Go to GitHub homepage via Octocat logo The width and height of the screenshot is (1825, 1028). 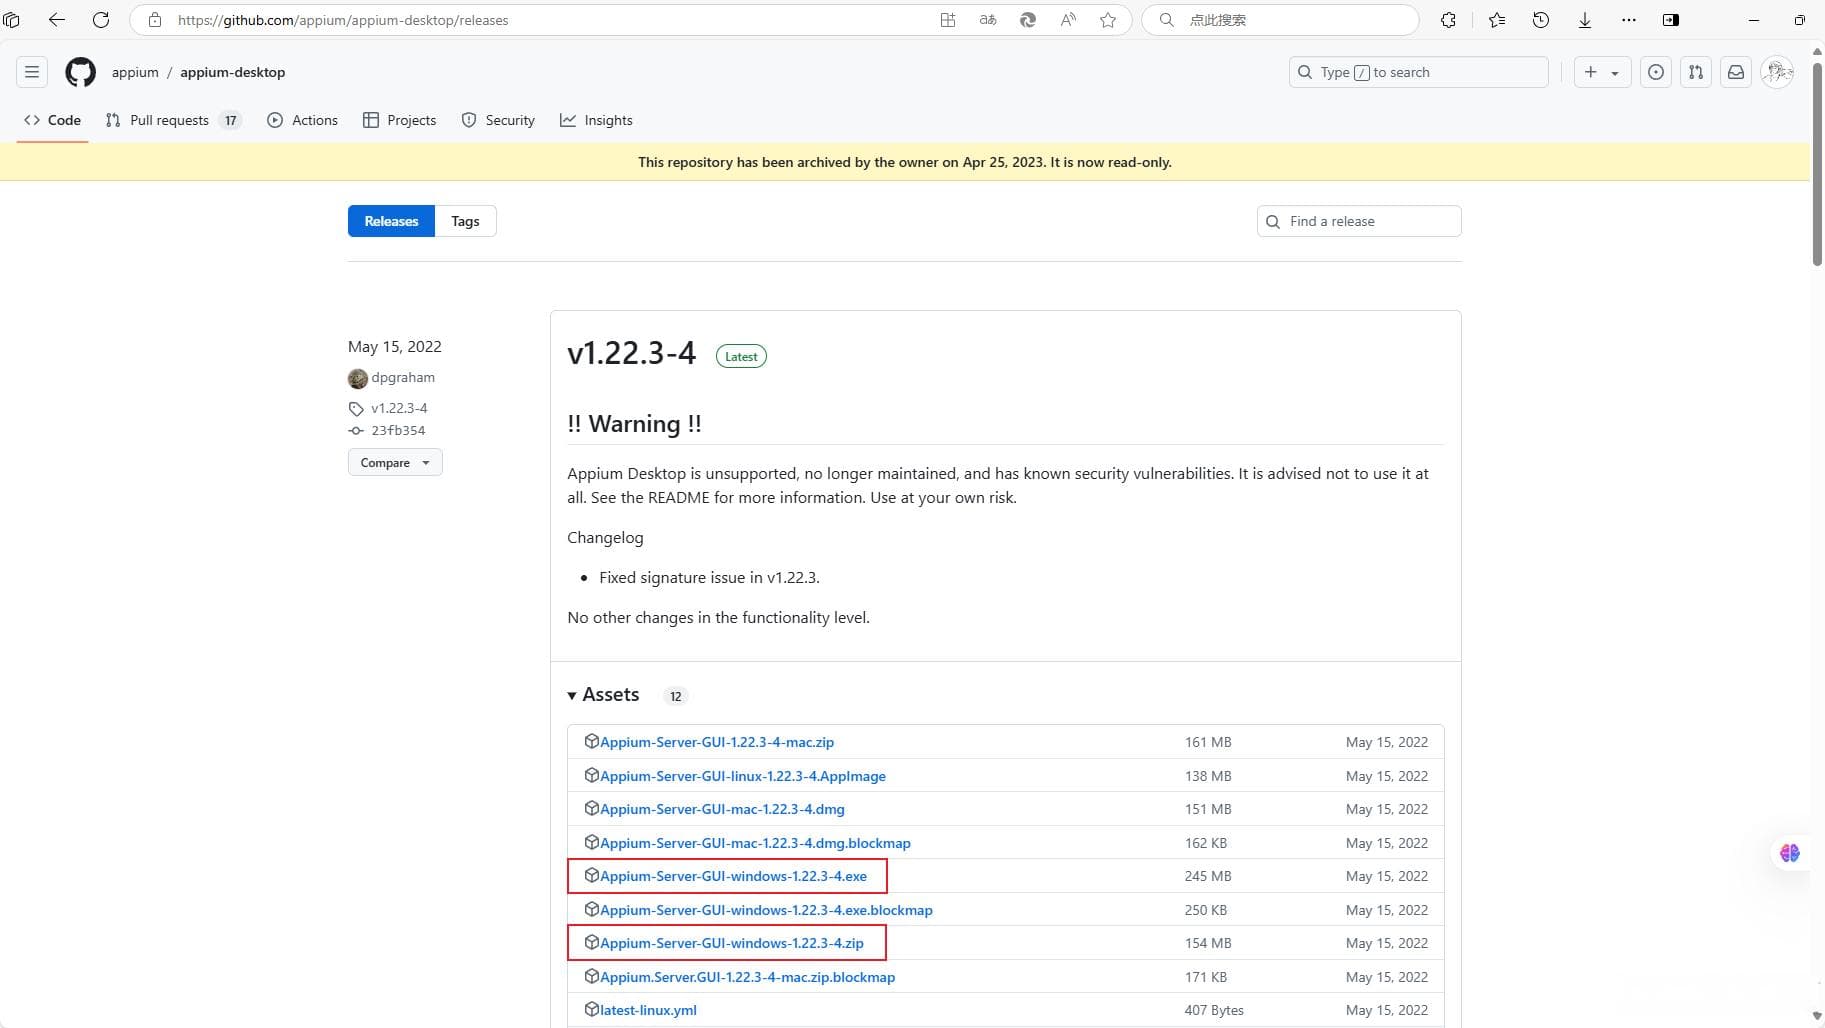click(81, 72)
